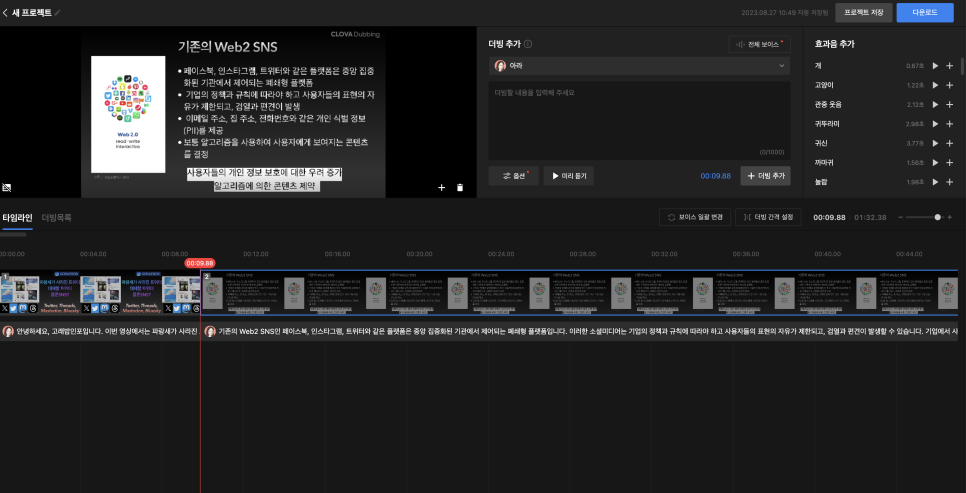Play the 귀뚜라미 sound effect

point(935,124)
